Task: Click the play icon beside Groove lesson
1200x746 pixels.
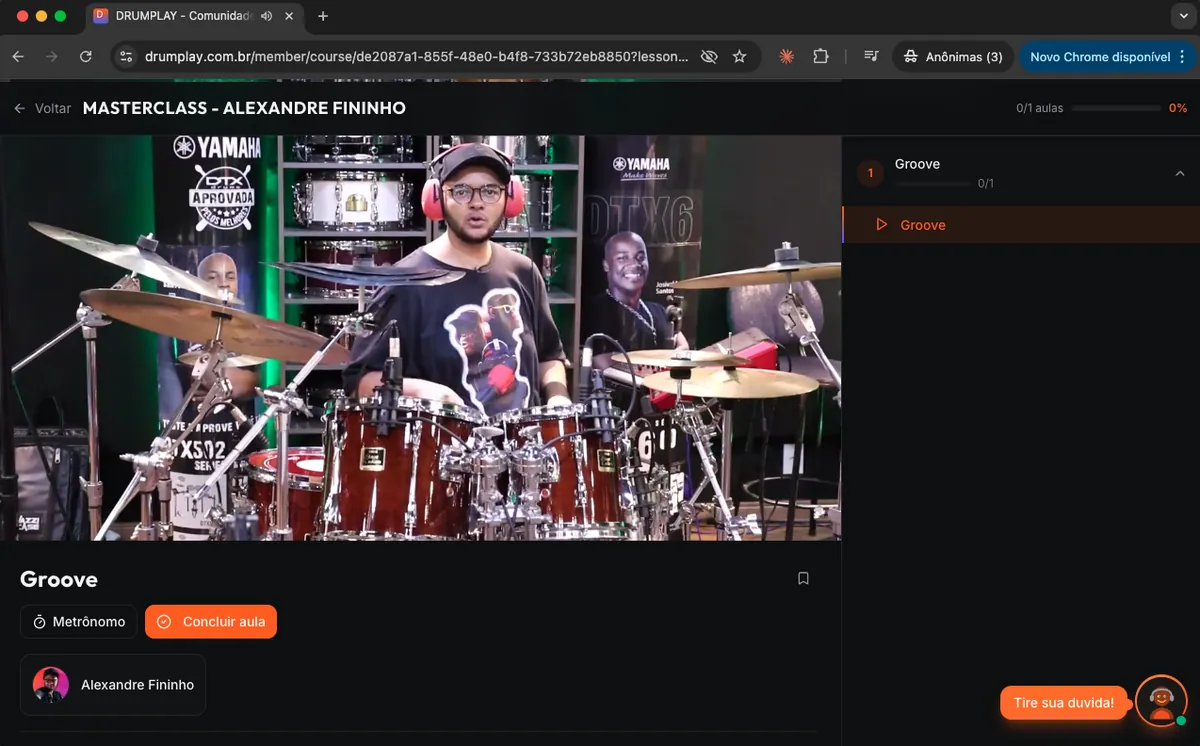Action: [881, 225]
